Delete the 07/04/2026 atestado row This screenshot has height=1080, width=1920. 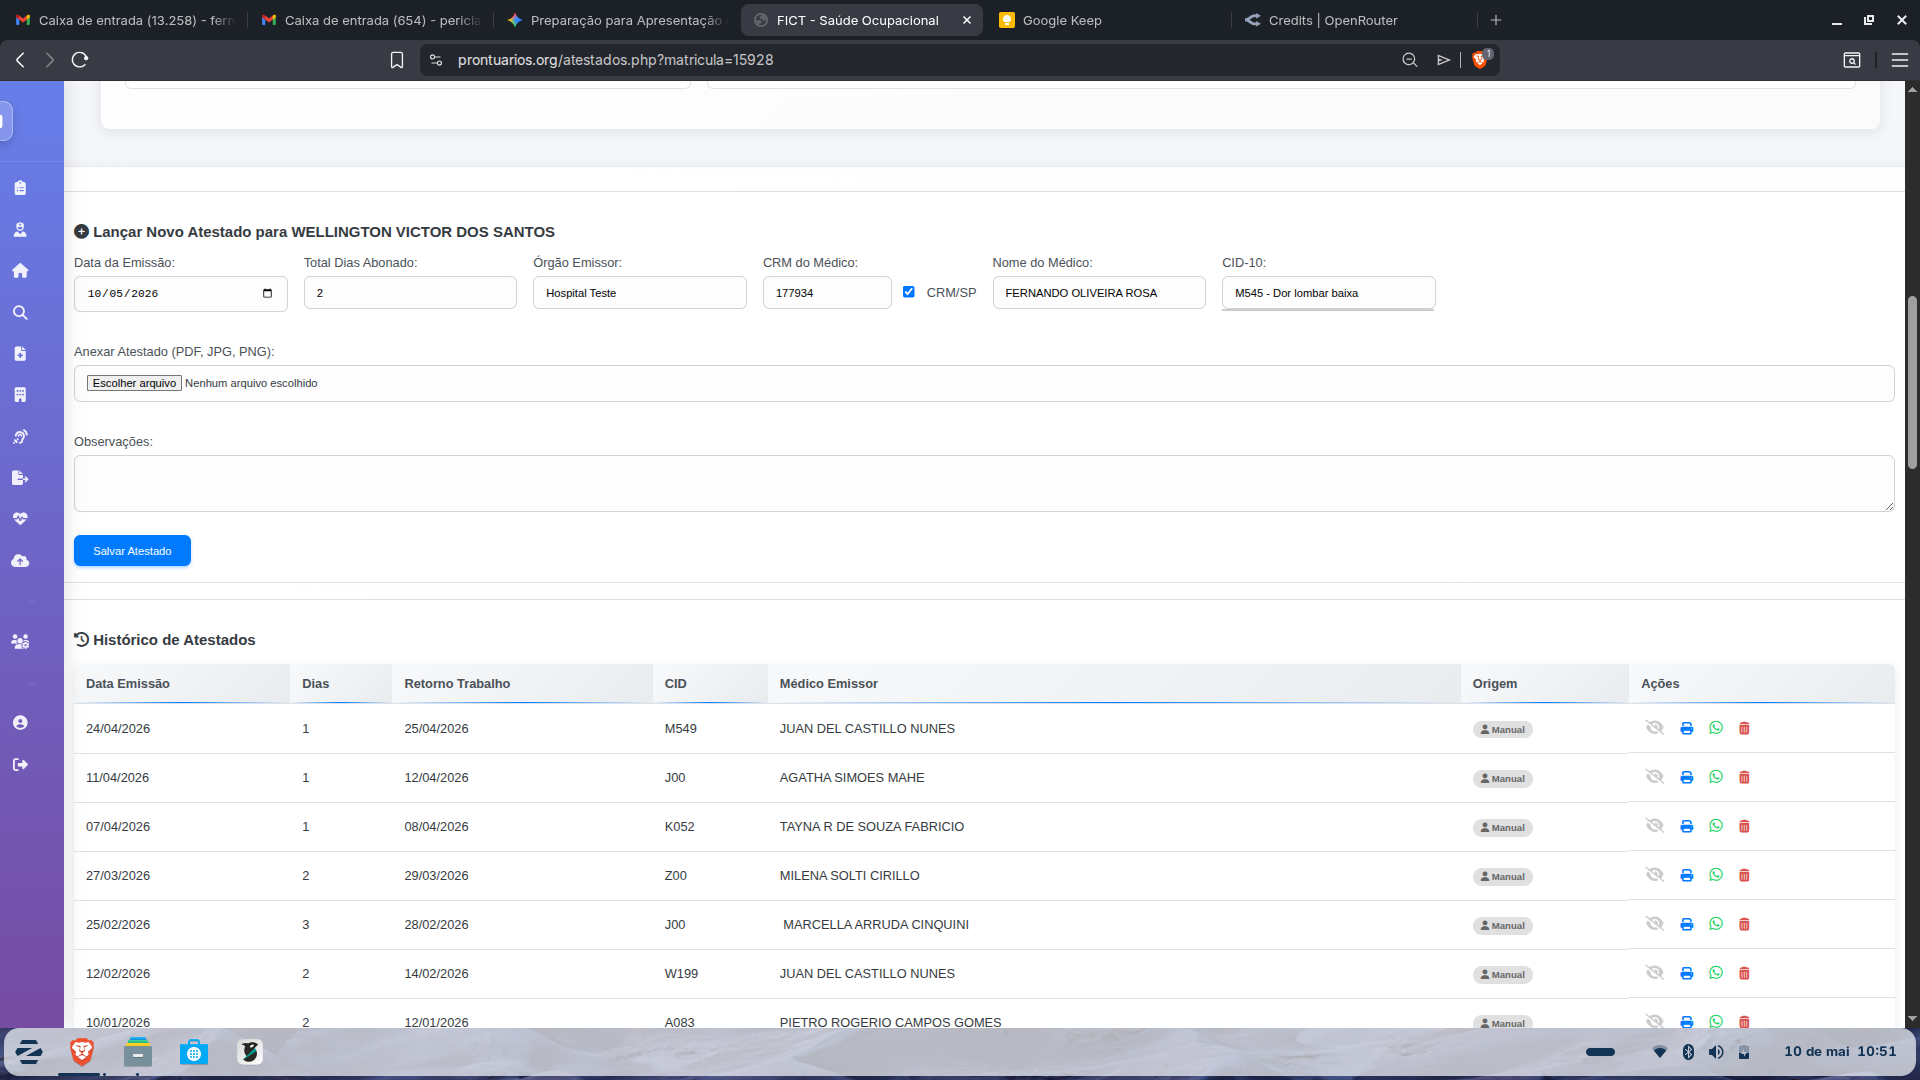(x=1744, y=827)
